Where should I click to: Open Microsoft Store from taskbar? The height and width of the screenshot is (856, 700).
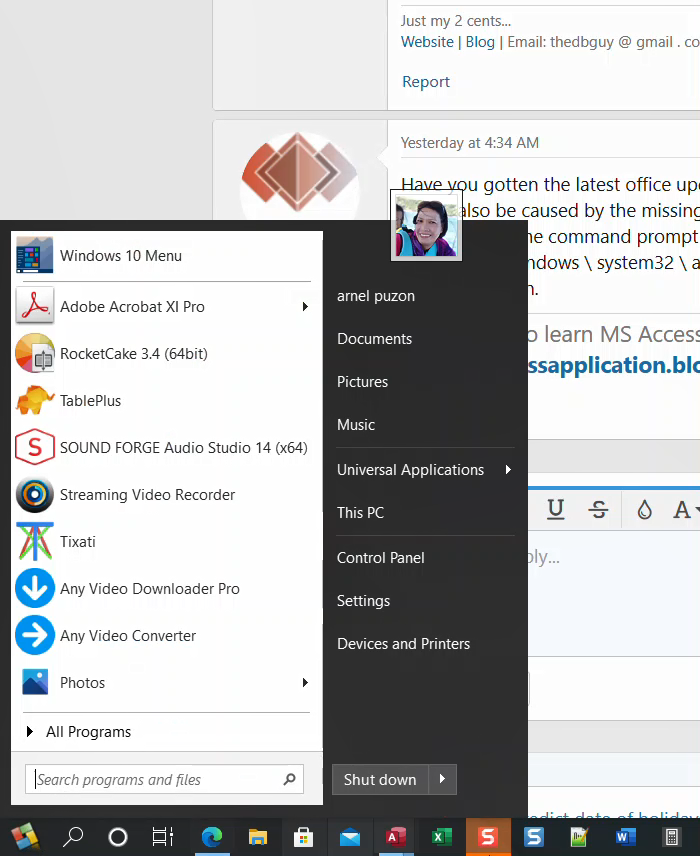pos(304,836)
